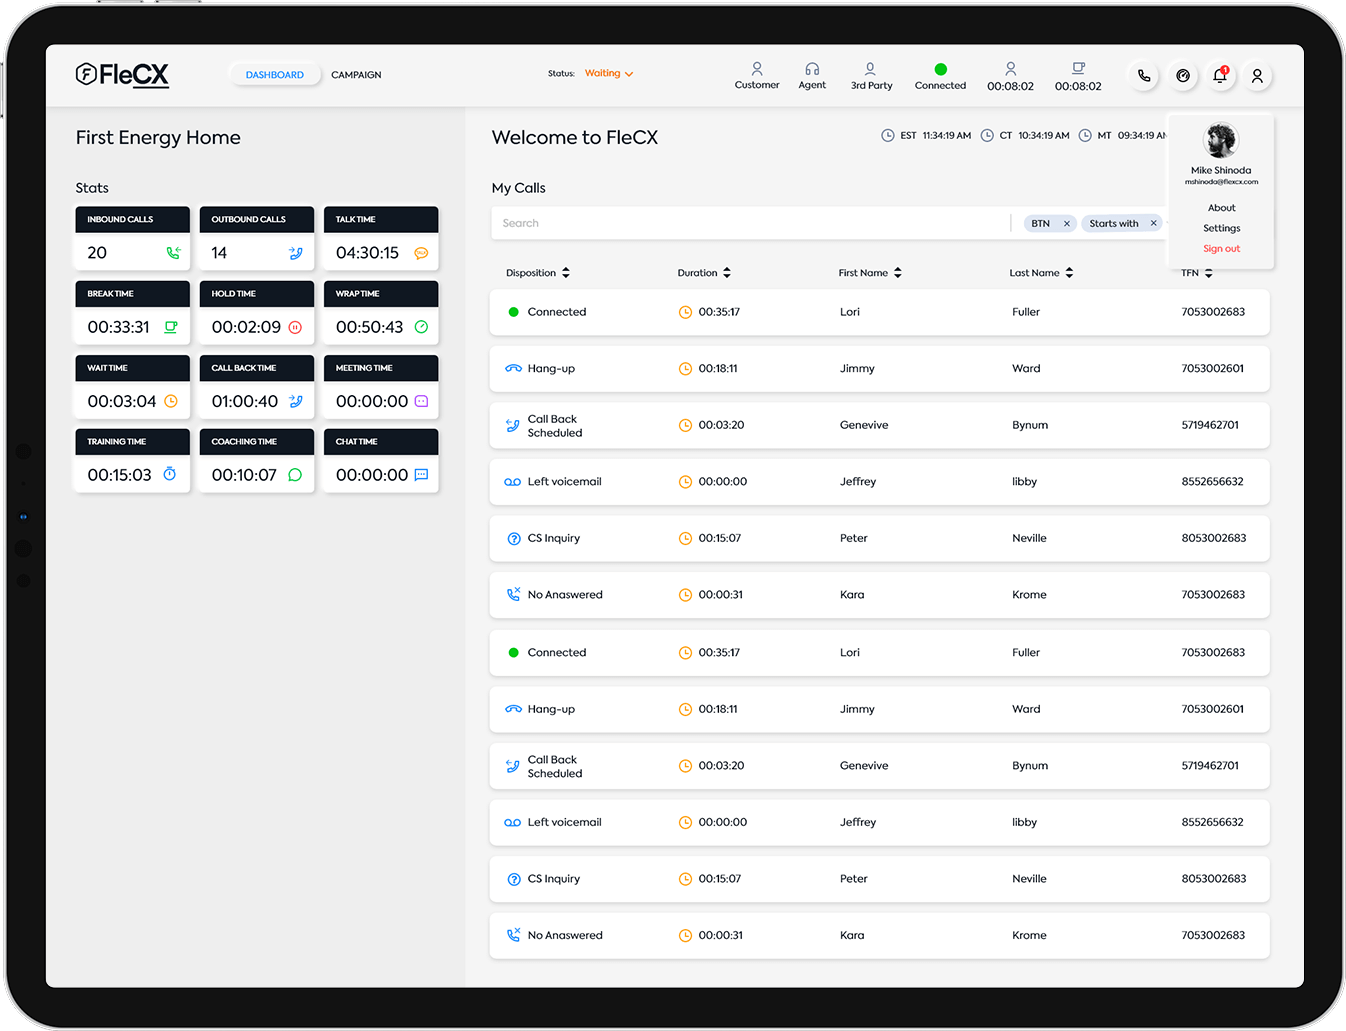Screen dimensions: 1346x1031
Task: Switch to the DASHBOARD tab
Action: 275,75
